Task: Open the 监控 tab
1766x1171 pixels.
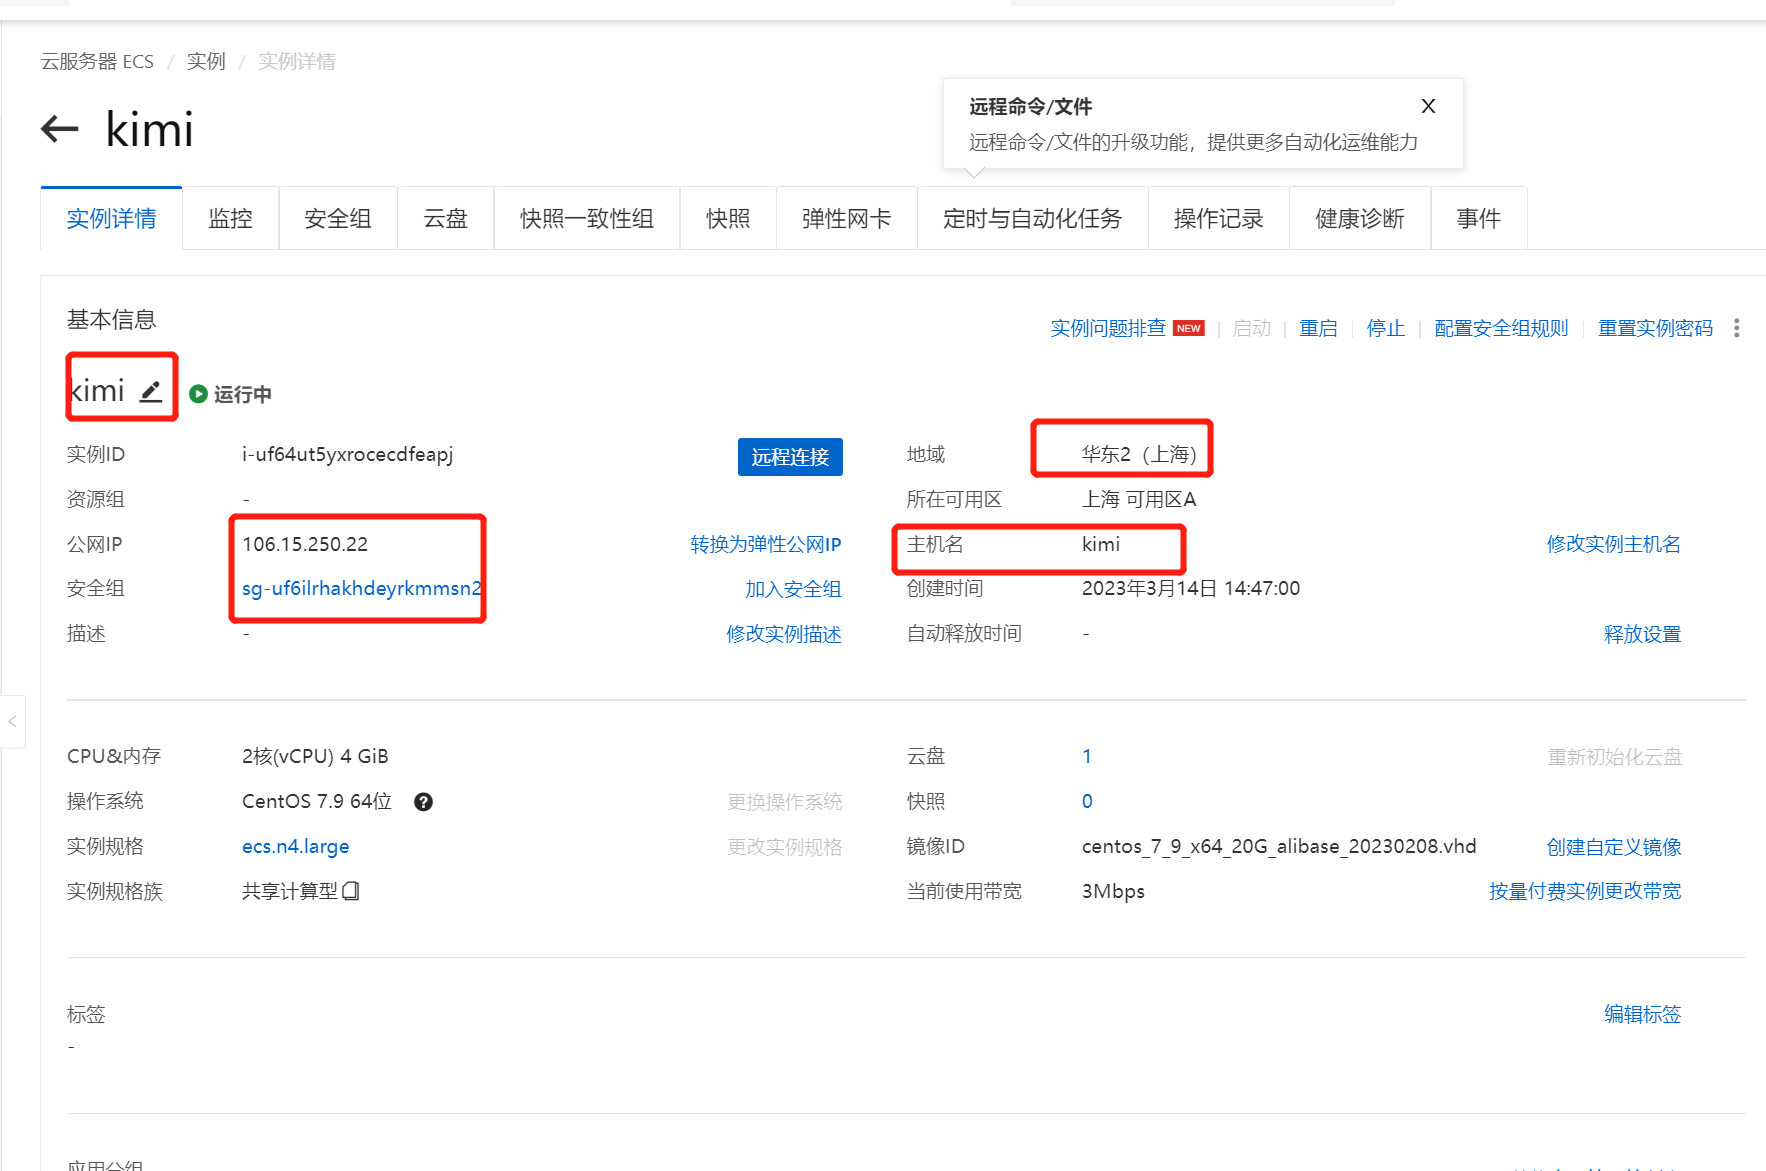Action: coord(230,219)
